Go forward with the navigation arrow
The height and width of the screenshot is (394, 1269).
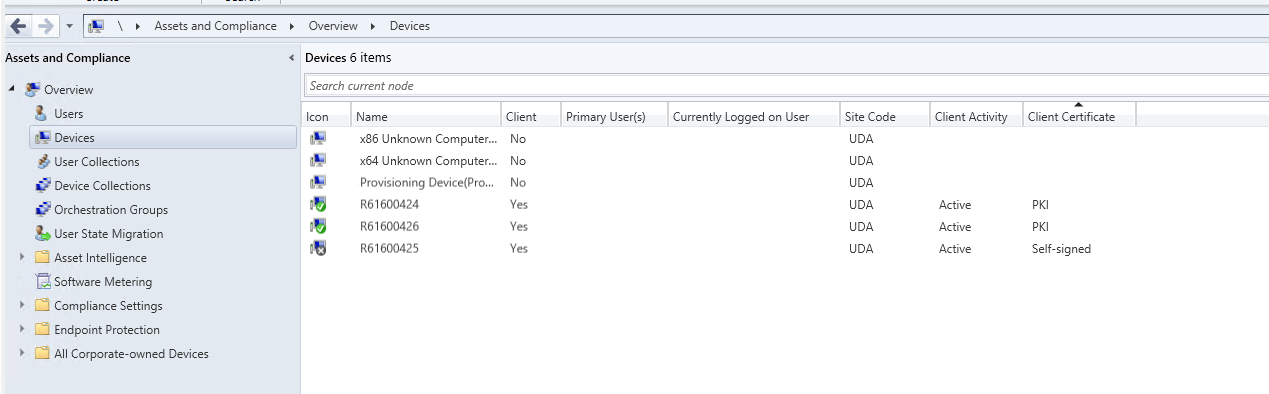pyautogui.click(x=45, y=26)
